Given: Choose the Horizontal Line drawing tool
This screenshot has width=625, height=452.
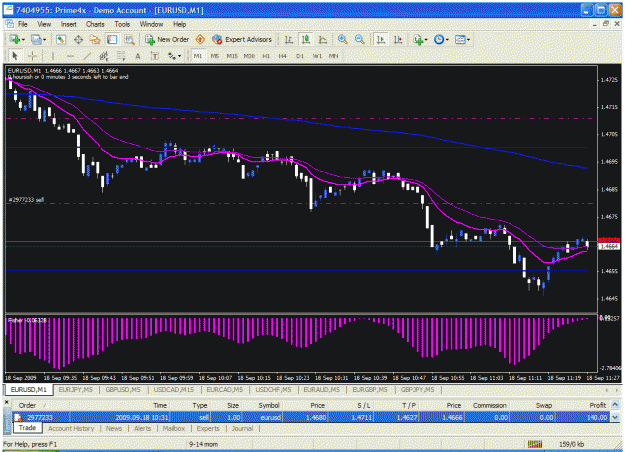Looking at the screenshot, I should 70,56.
